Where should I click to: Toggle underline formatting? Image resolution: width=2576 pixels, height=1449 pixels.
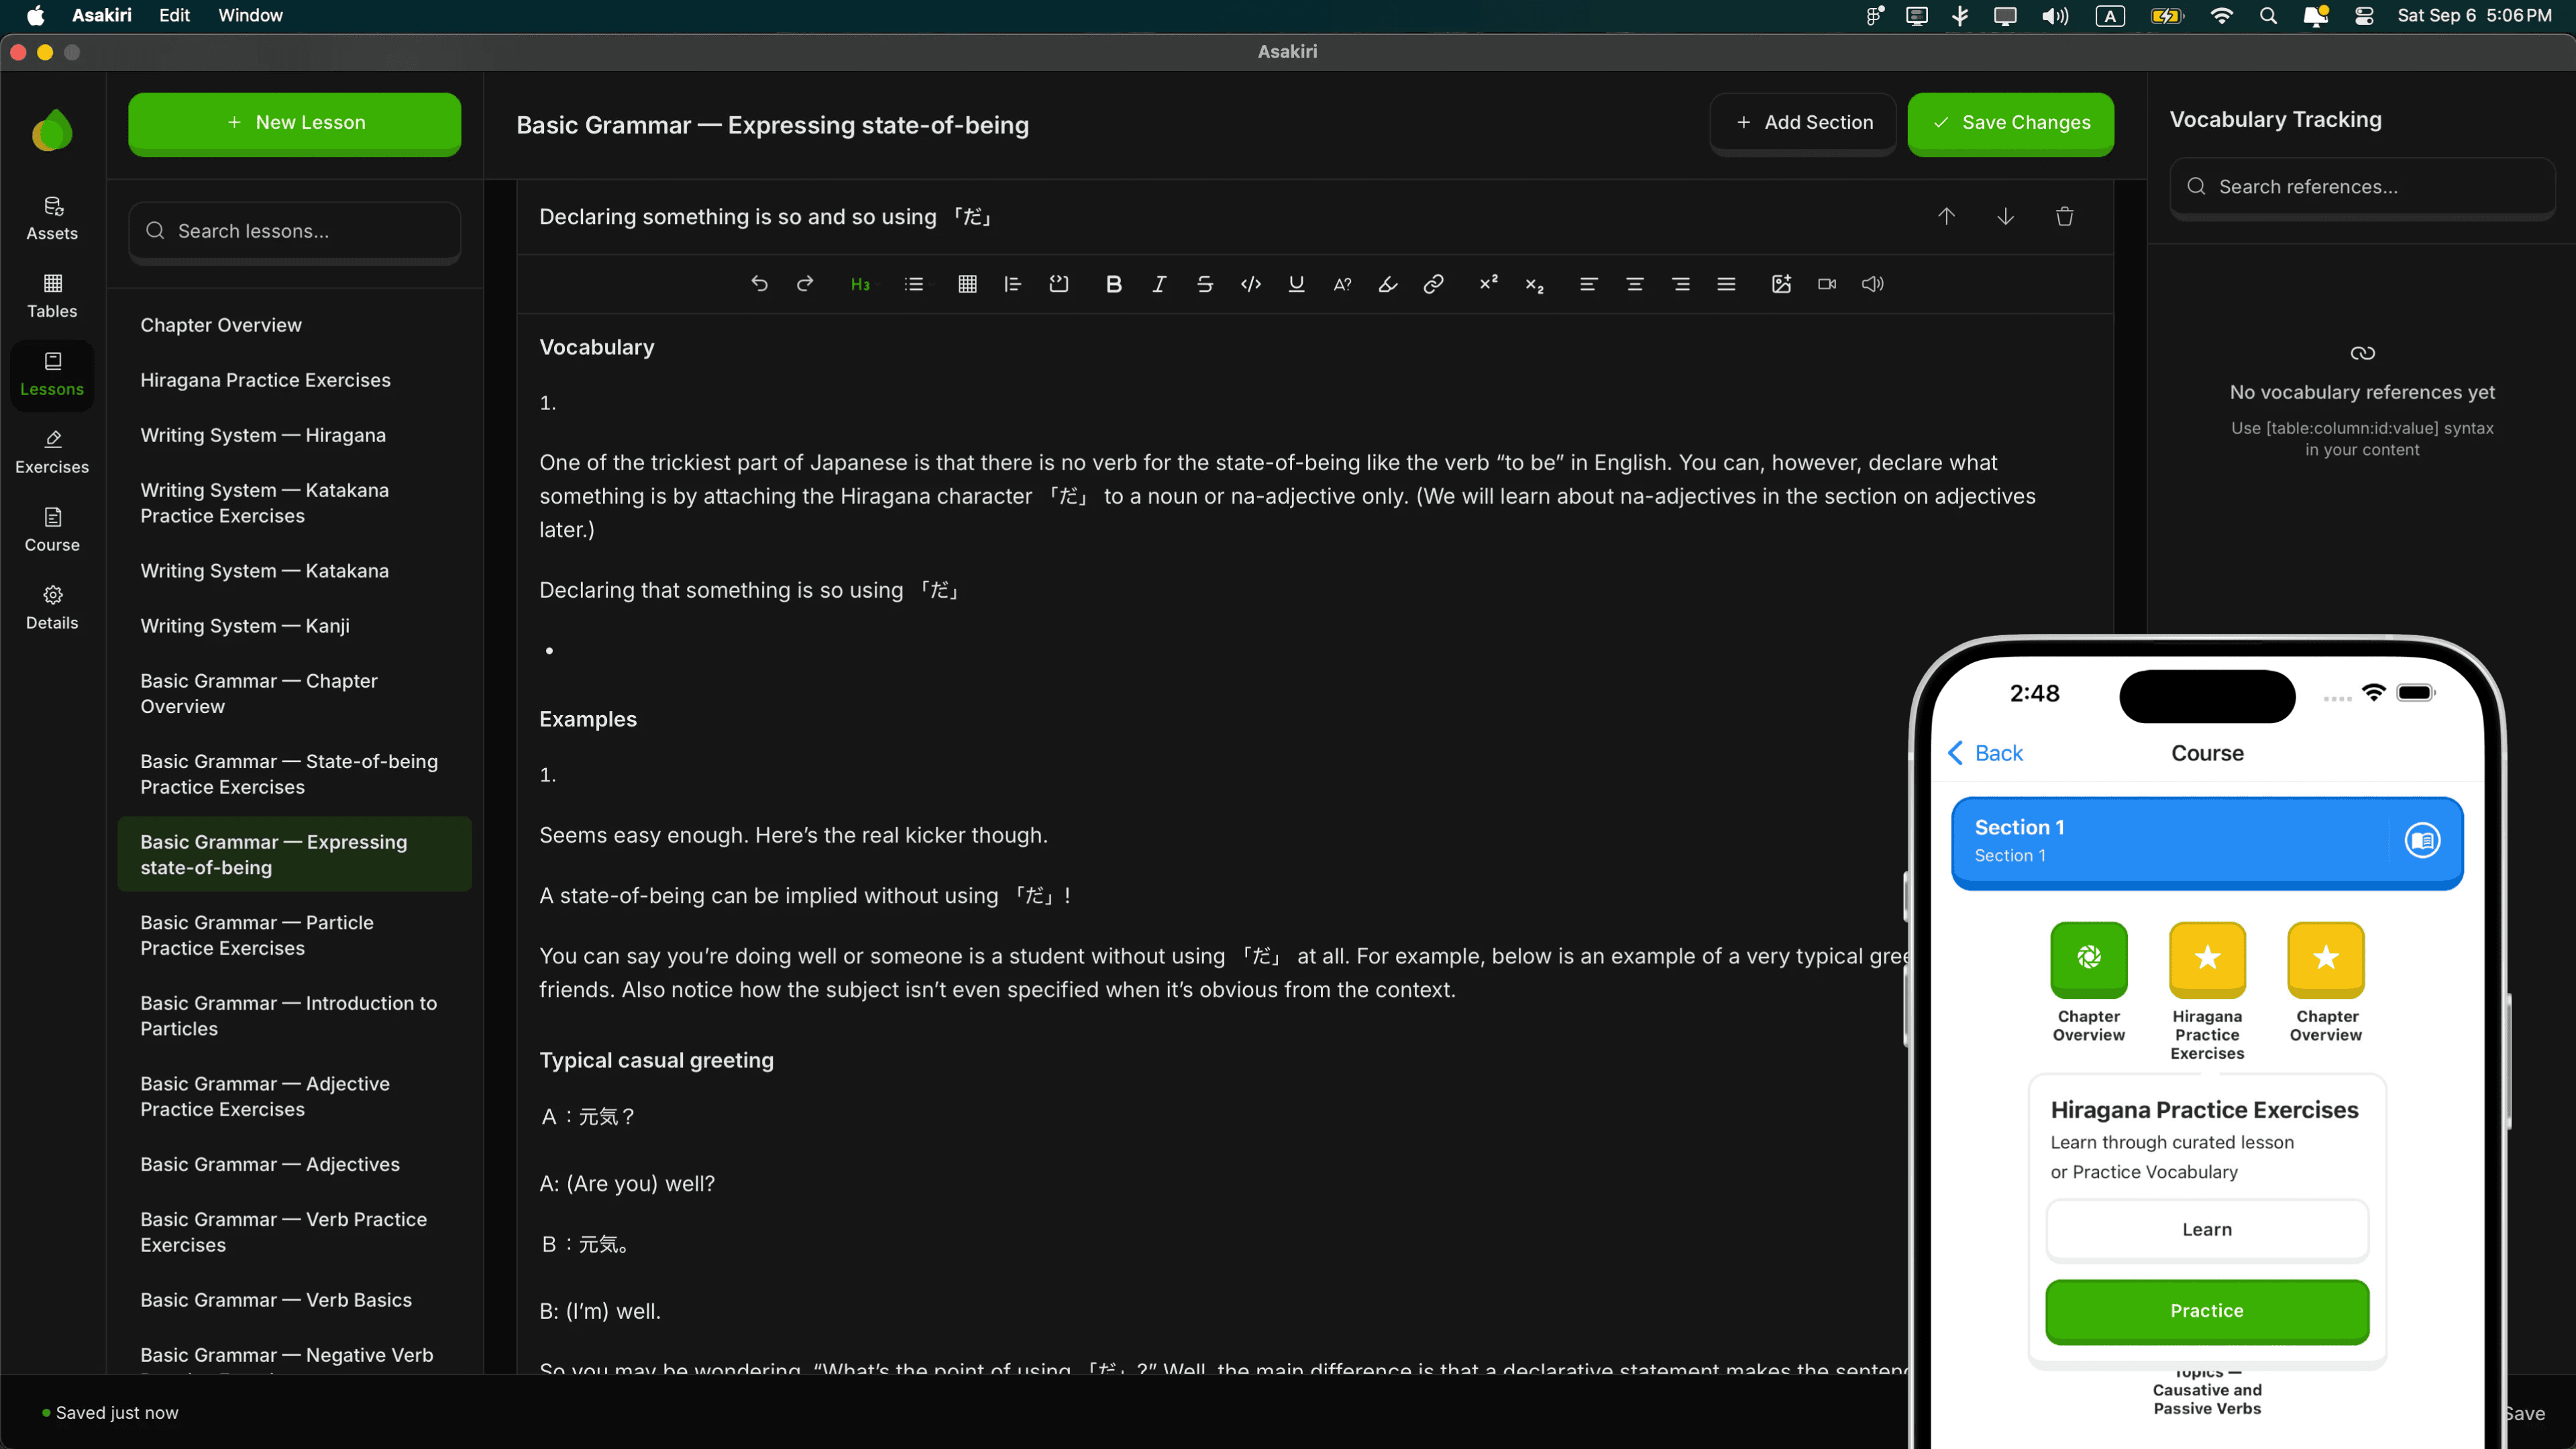click(1296, 284)
